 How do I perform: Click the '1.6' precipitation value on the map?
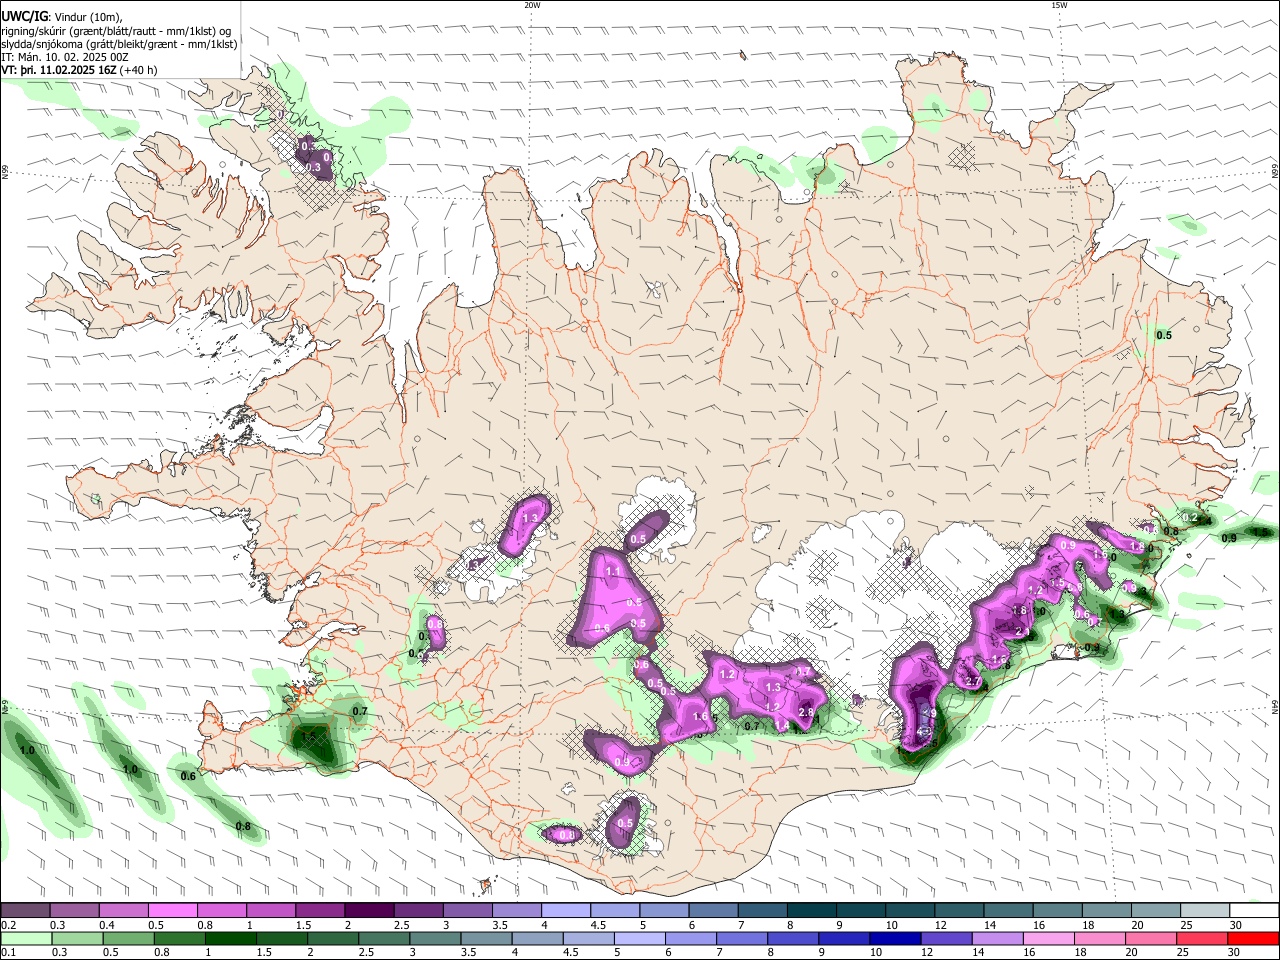tap(700, 716)
